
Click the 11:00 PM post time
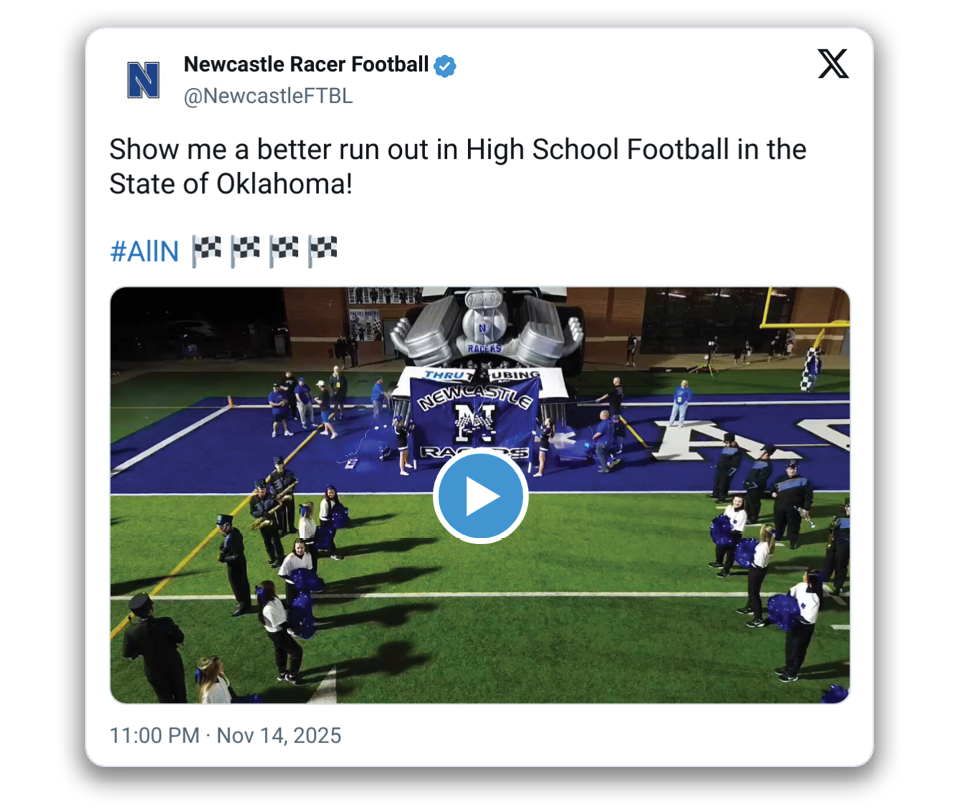[x=155, y=736]
